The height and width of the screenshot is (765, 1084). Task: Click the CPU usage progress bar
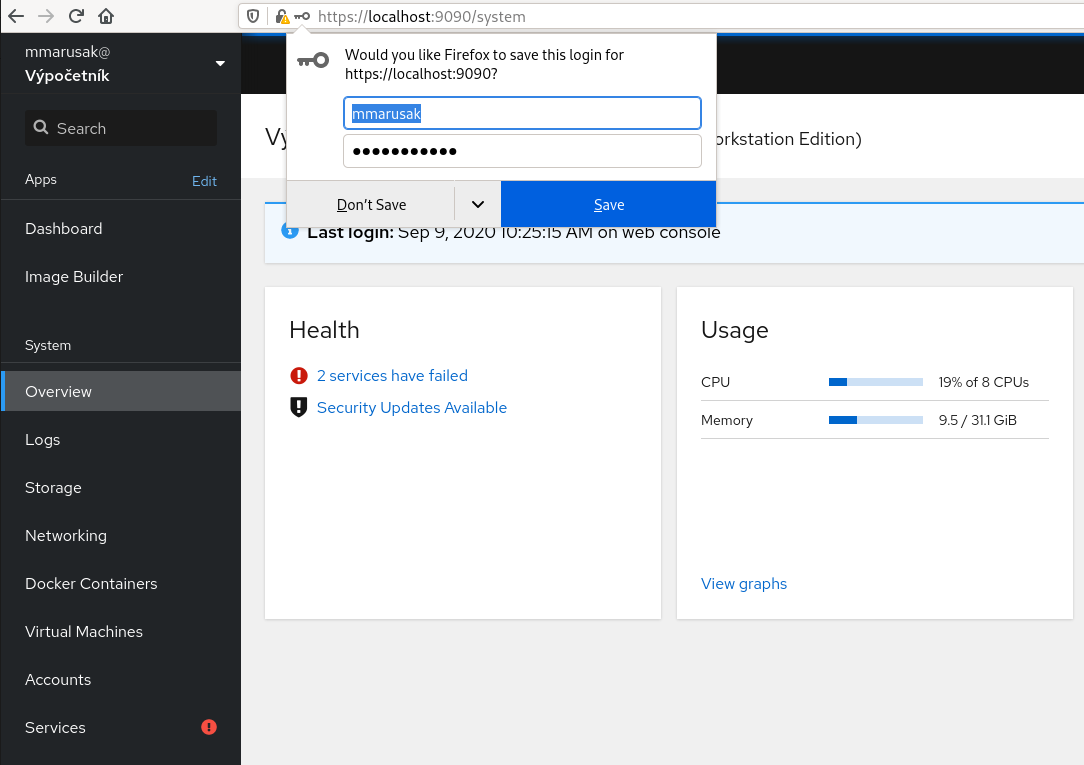pyautogui.click(x=876, y=382)
